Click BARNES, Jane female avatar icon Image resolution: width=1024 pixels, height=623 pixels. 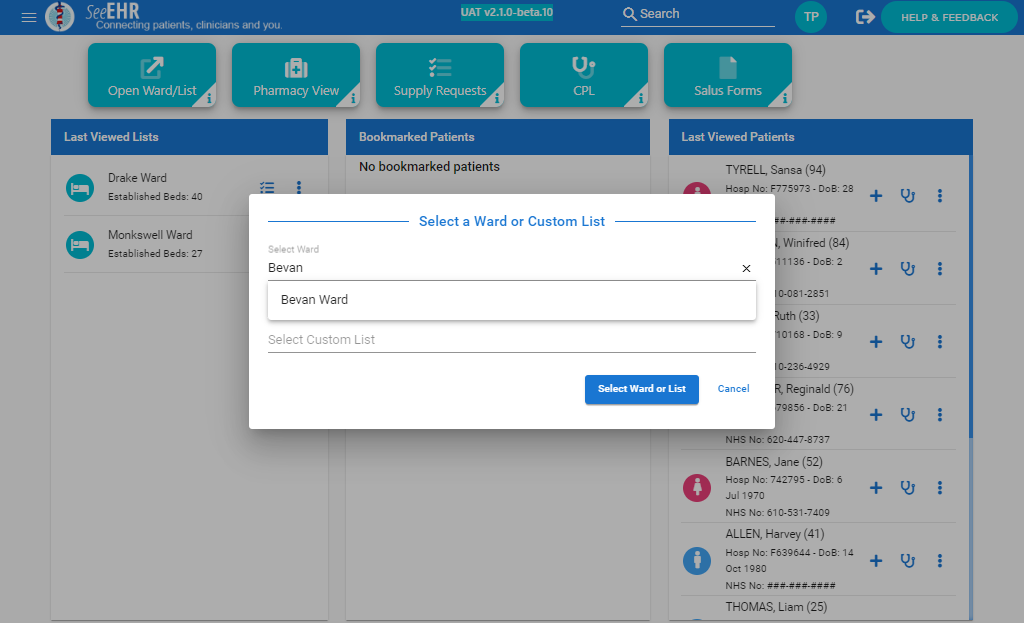tap(697, 488)
